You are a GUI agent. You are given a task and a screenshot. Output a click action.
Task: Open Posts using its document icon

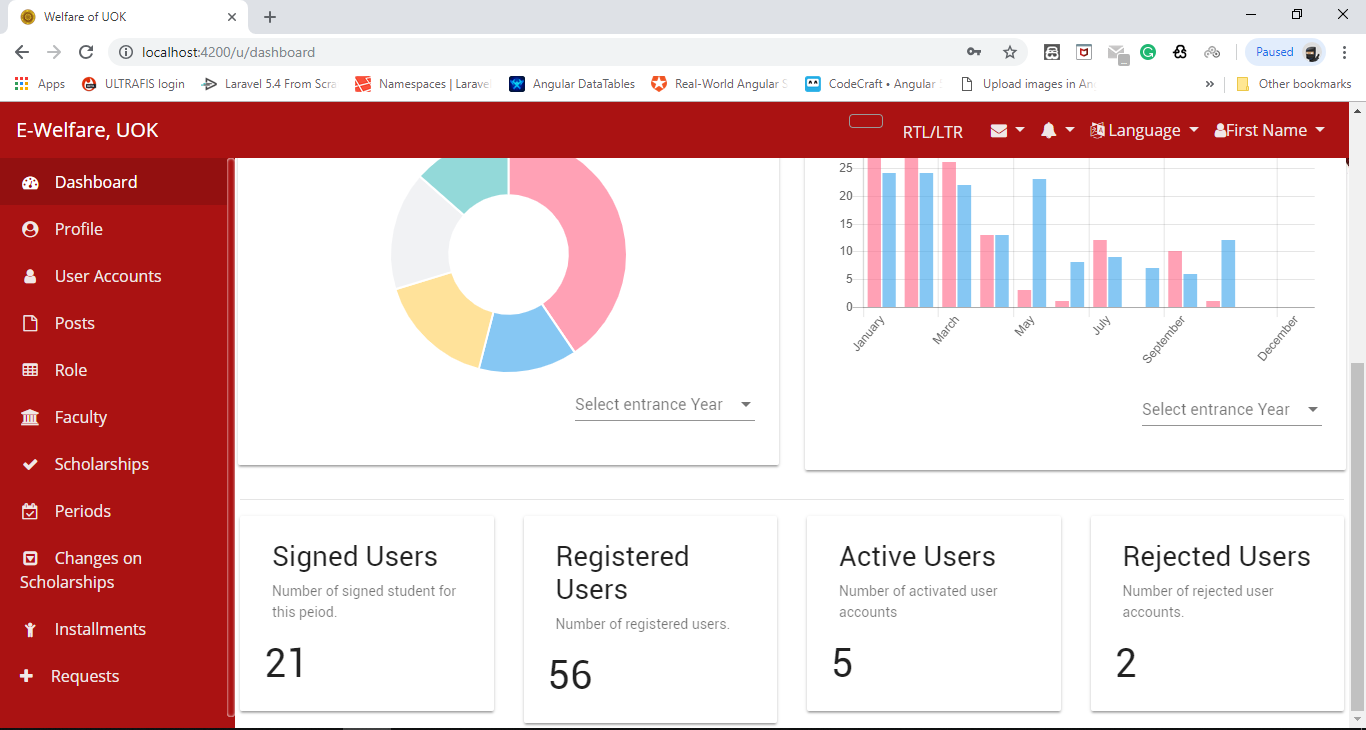[29, 322]
